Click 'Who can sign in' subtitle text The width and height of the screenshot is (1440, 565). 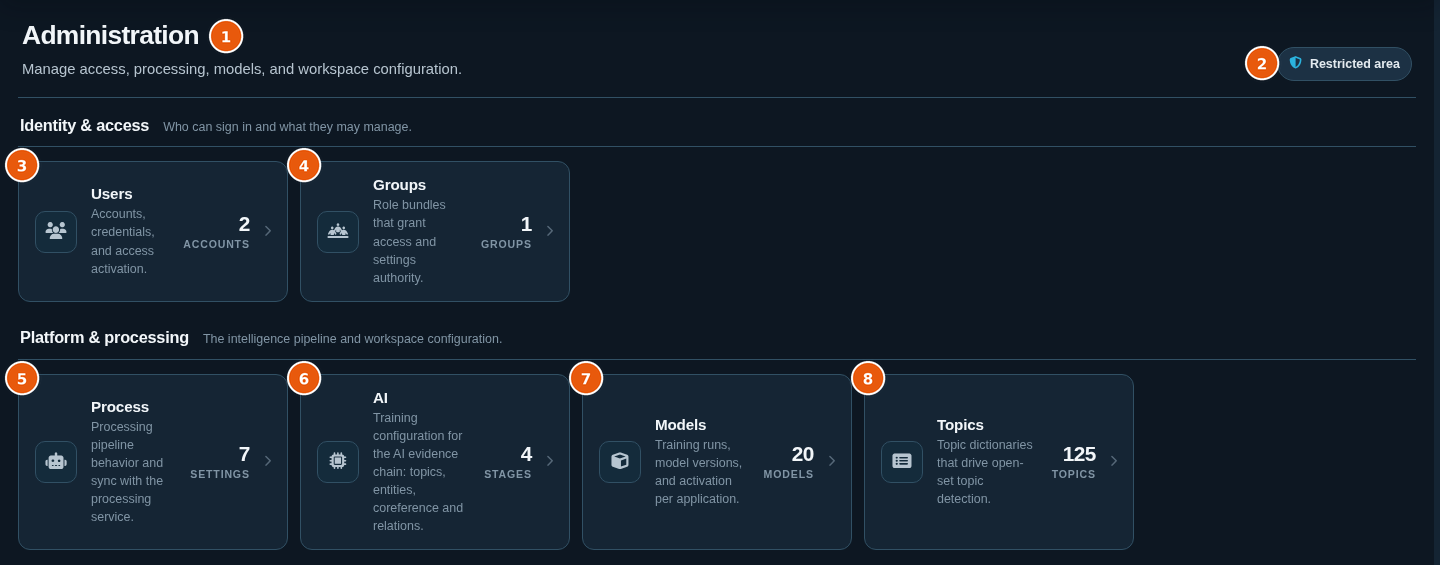[x=288, y=127]
